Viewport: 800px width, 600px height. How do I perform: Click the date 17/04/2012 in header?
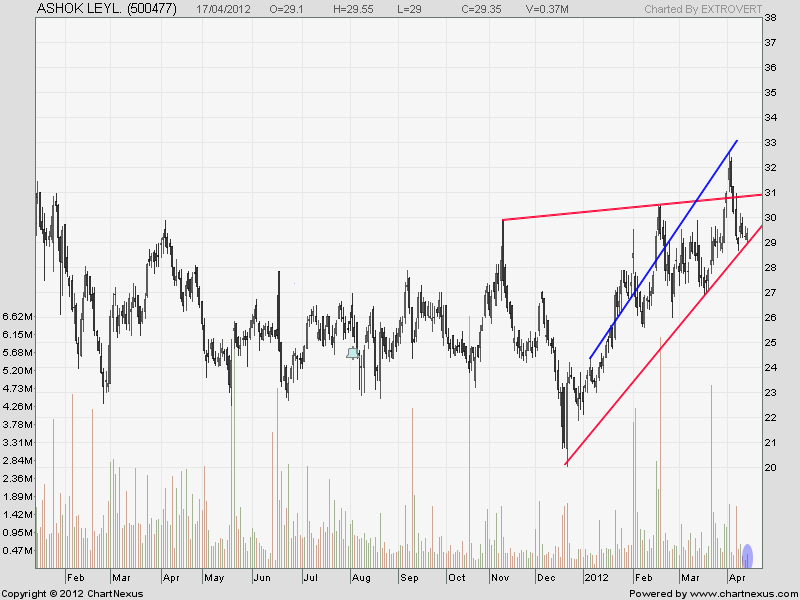pos(225,9)
